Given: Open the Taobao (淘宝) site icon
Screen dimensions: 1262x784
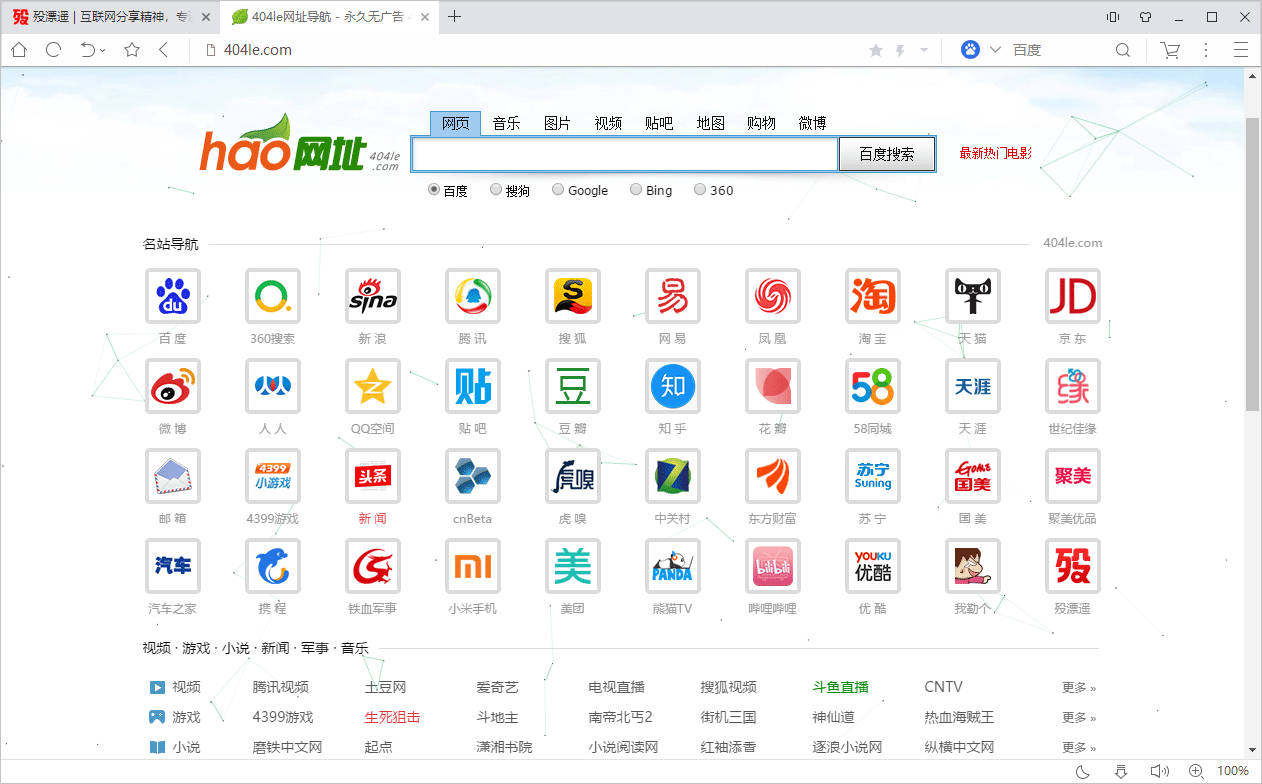Looking at the screenshot, I should click(873, 296).
